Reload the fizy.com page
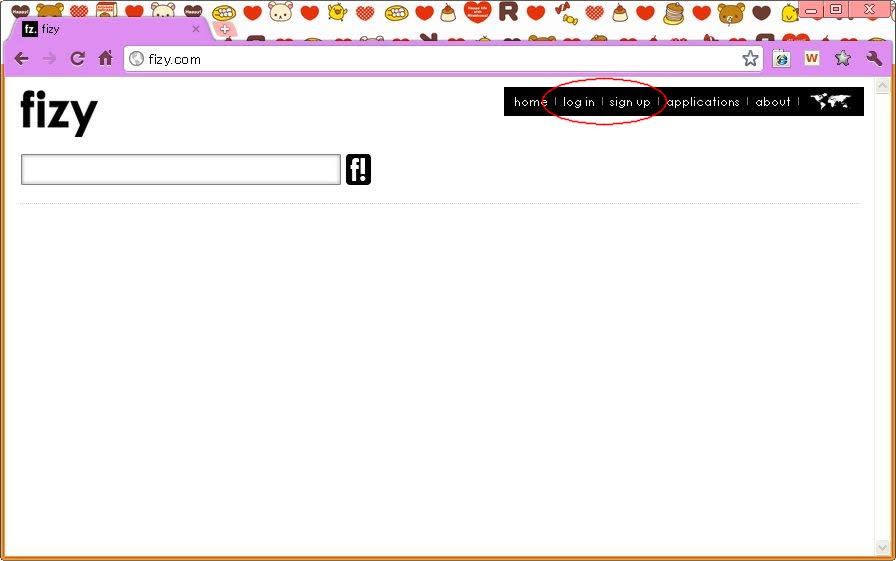This screenshot has width=896, height=561. (77, 59)
